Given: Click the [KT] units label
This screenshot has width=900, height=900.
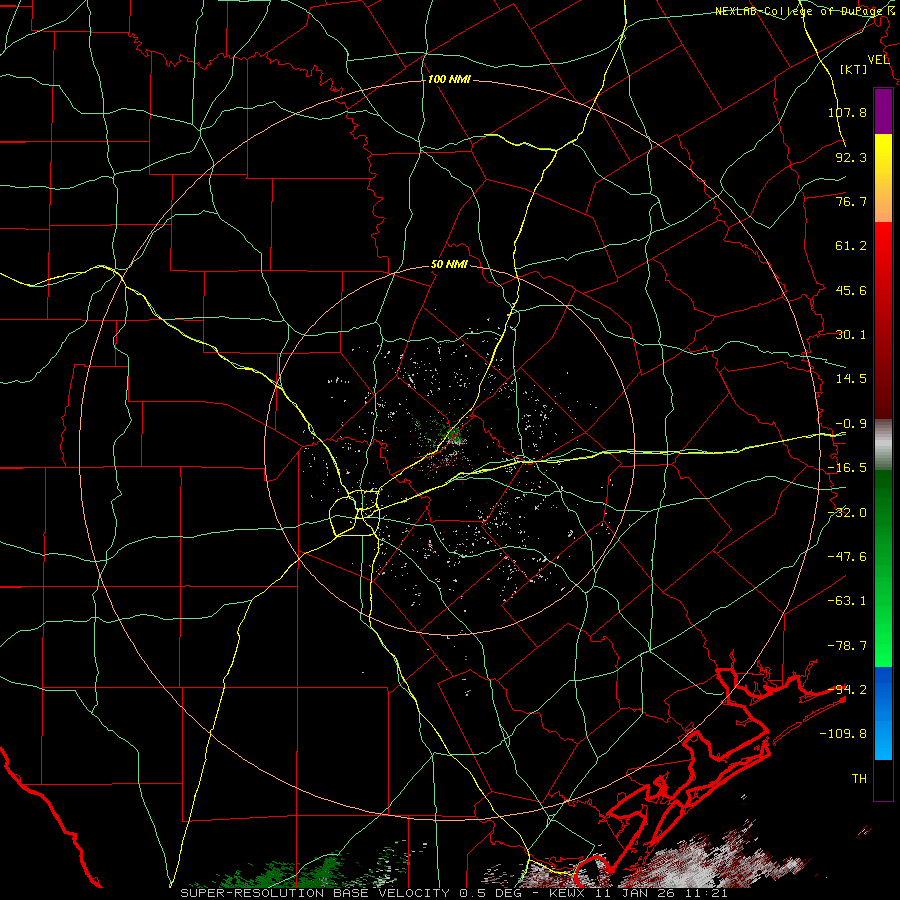Looking at the screenshot, I should pos(854,69).
